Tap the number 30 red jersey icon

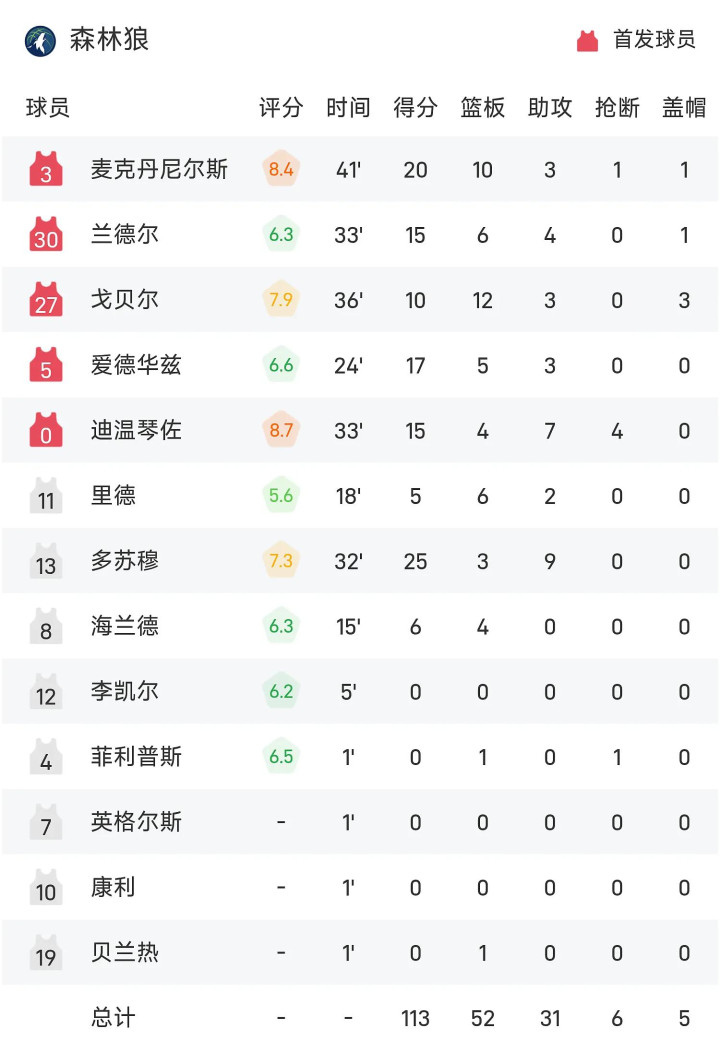pos(46,235)
